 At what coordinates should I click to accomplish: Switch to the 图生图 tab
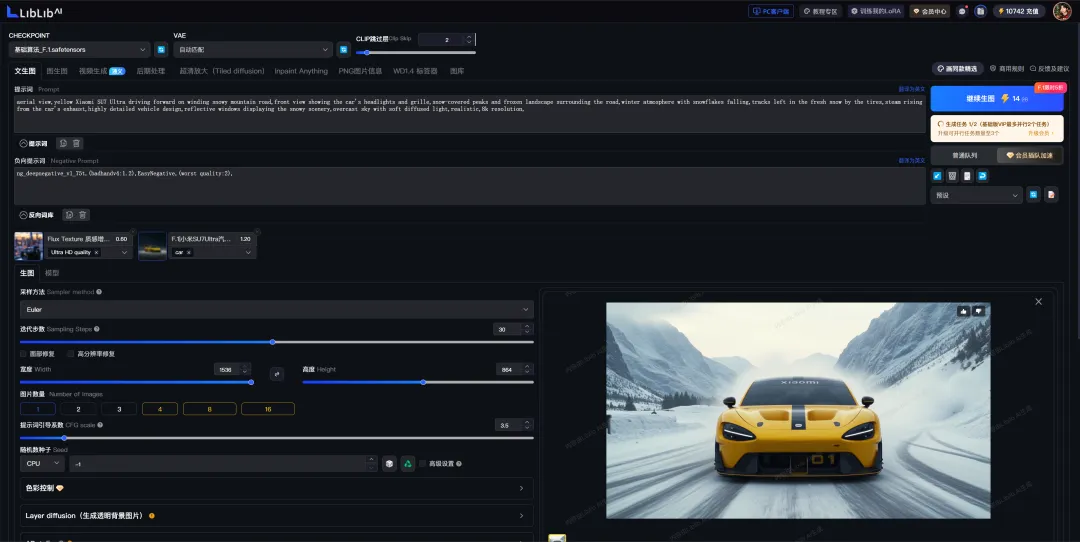(56, 71)
